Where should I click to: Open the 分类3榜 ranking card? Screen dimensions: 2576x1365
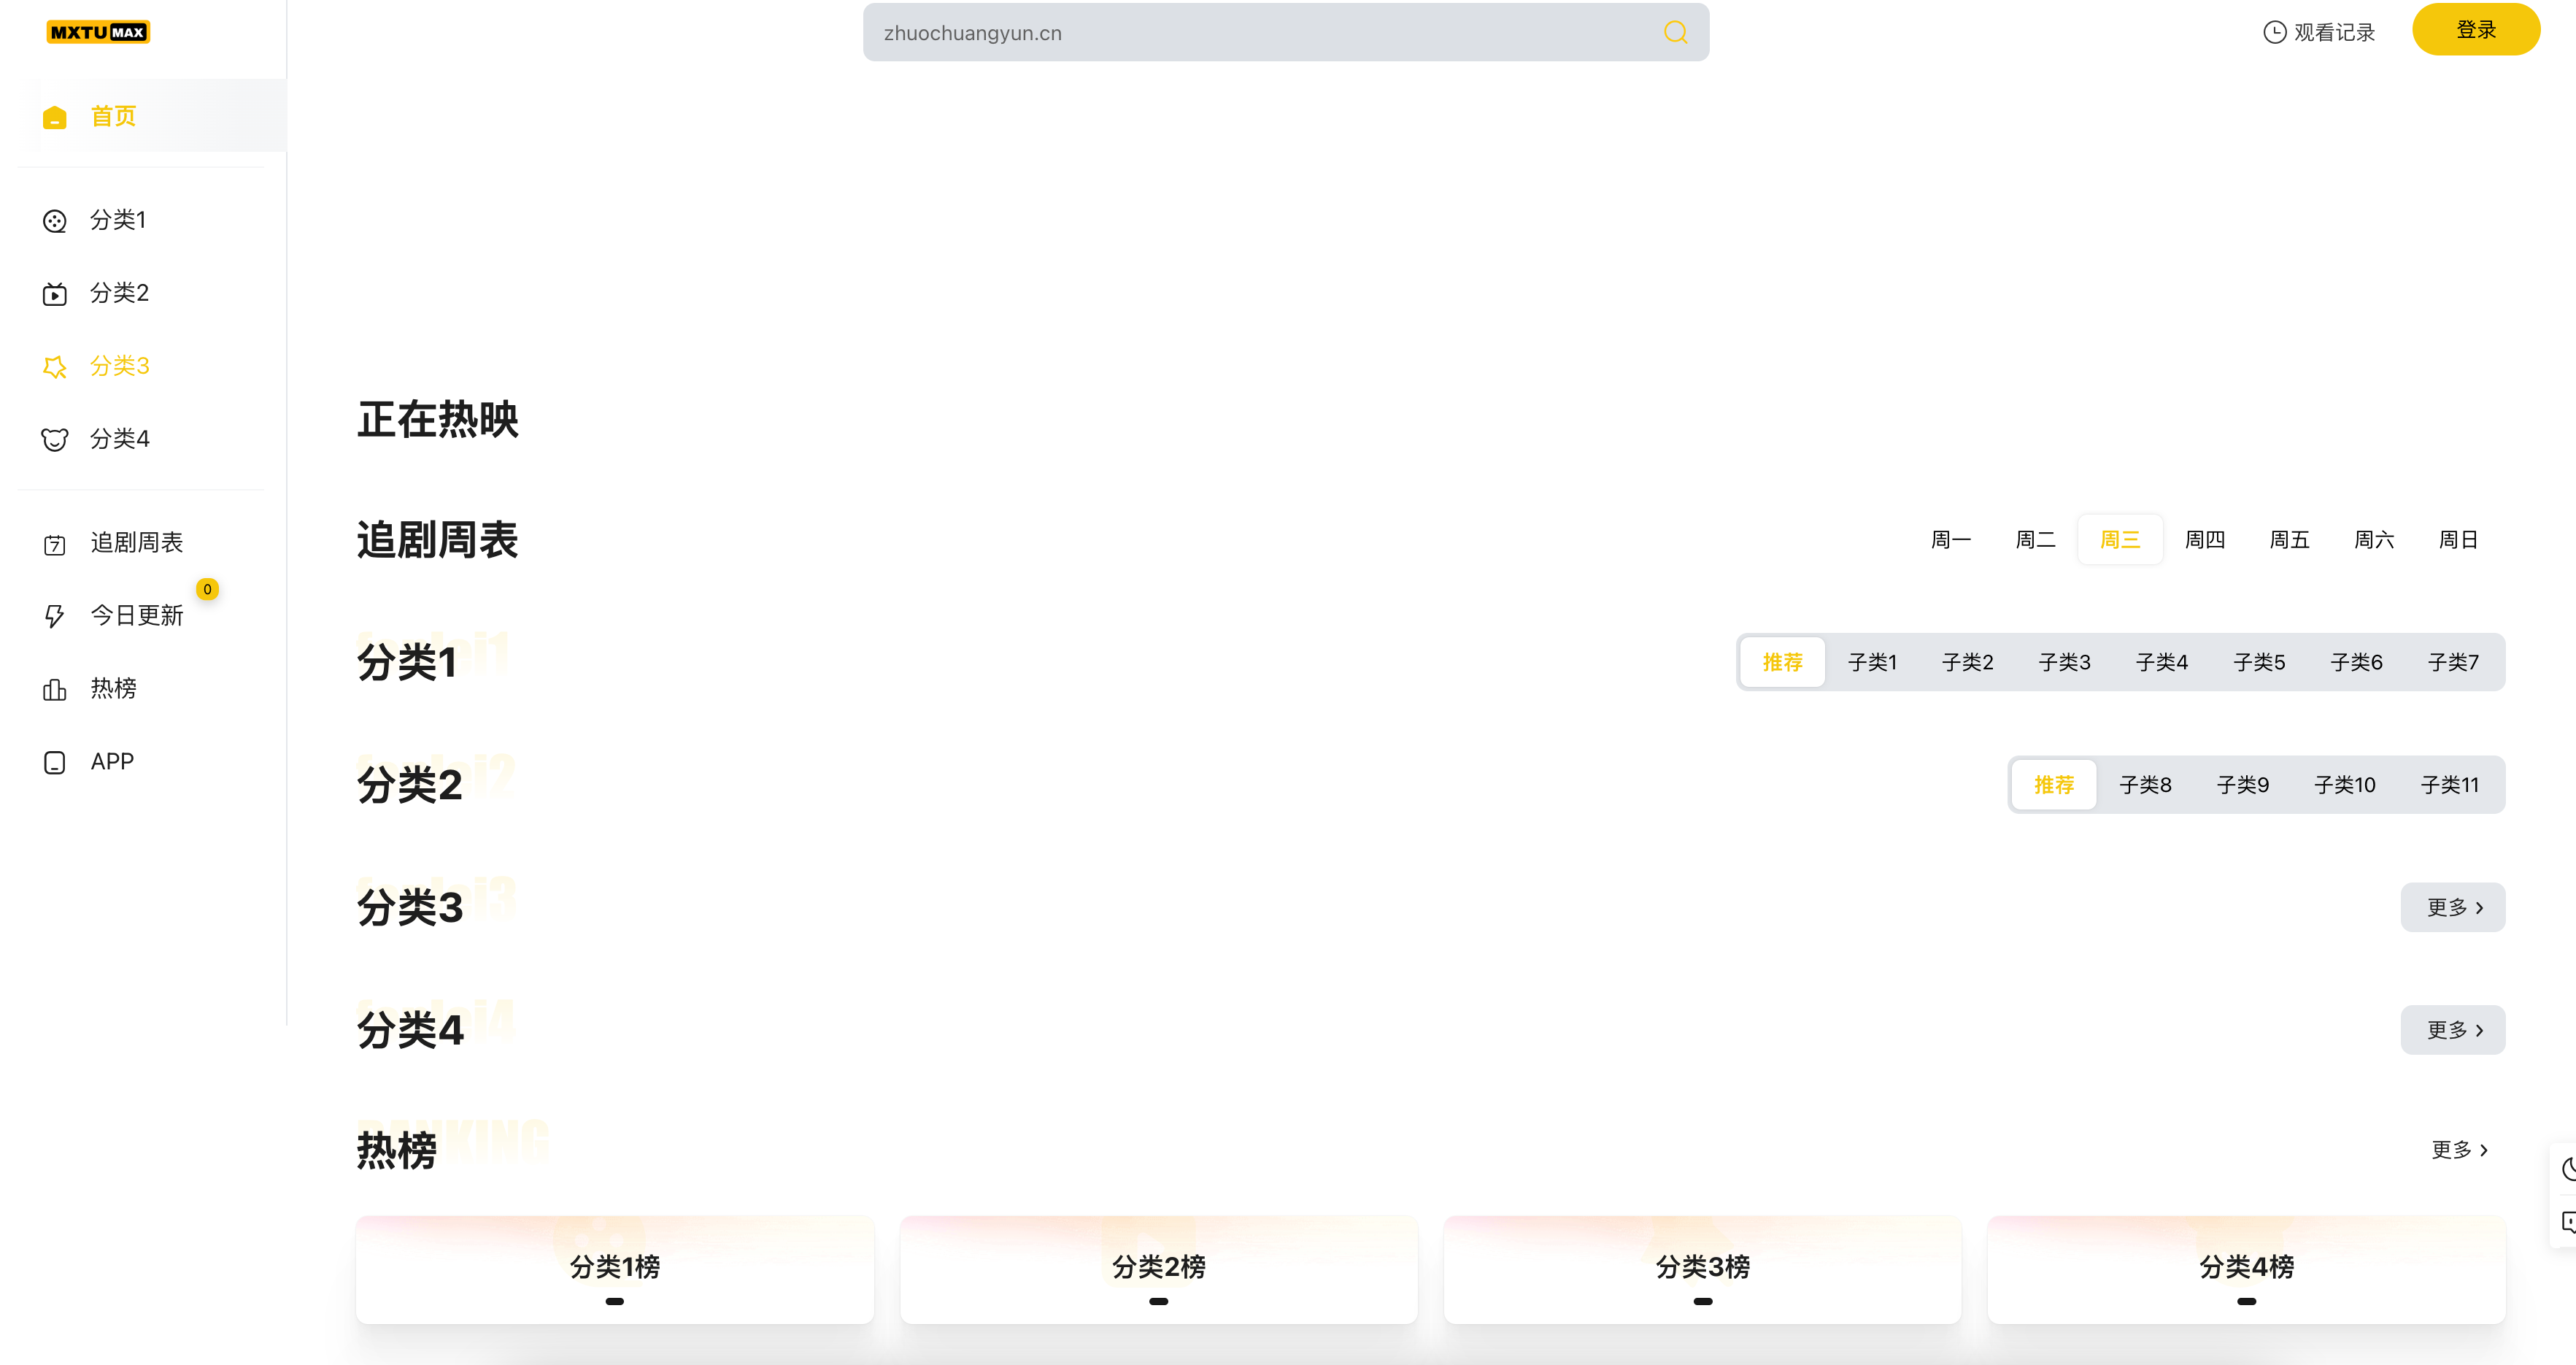click(1702, 1270)
